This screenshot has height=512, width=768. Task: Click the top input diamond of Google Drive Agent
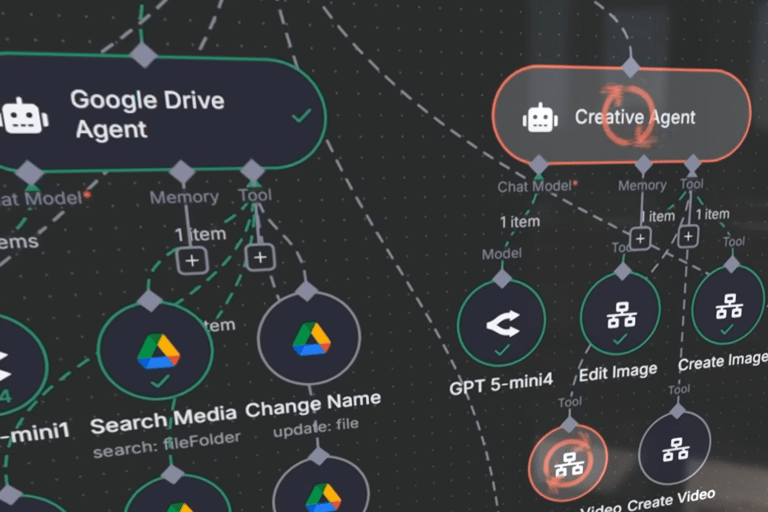[144, 55]
